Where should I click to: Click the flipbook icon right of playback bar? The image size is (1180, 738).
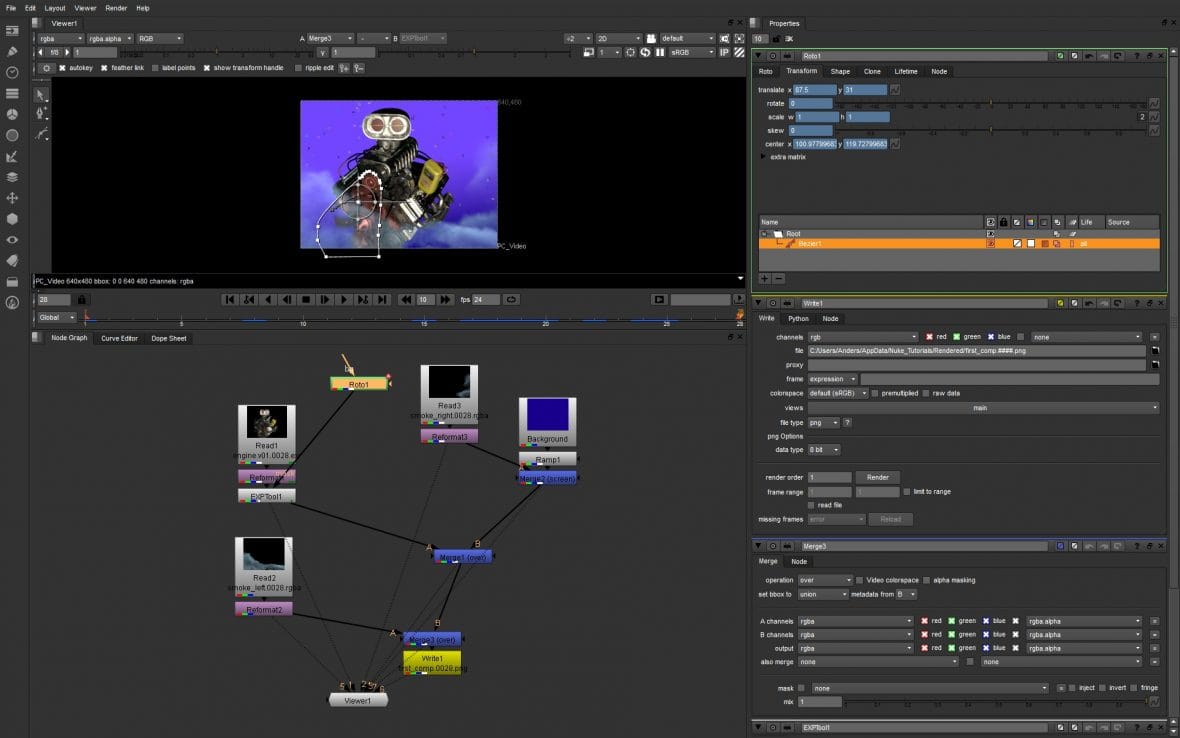[659, 299]
